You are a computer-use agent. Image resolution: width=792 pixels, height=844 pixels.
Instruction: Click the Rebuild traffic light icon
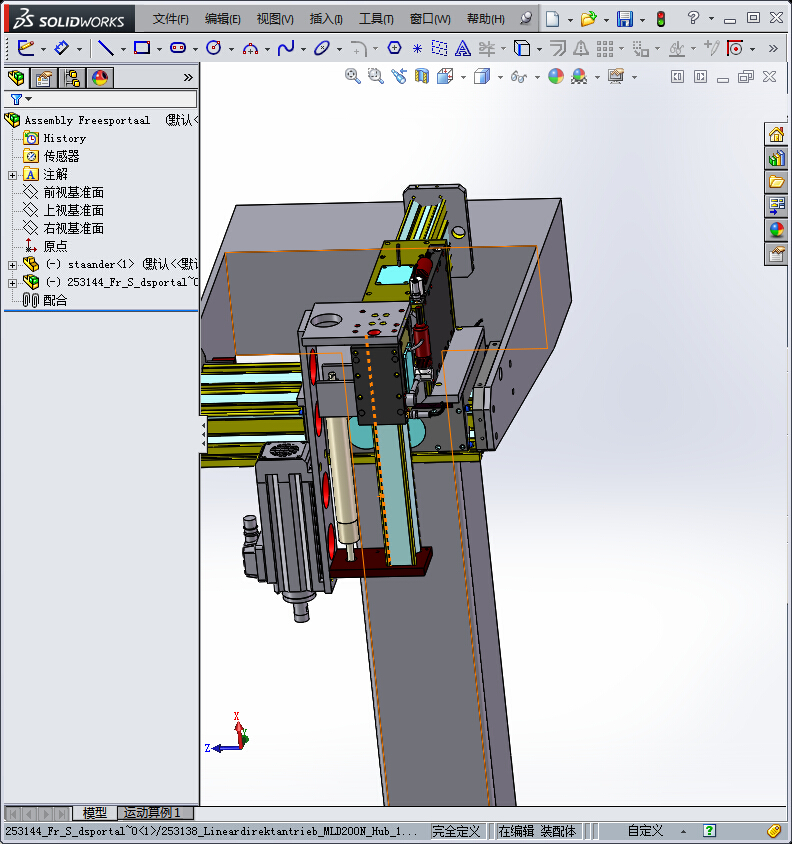pyautogui.click(x=660, y=19)
